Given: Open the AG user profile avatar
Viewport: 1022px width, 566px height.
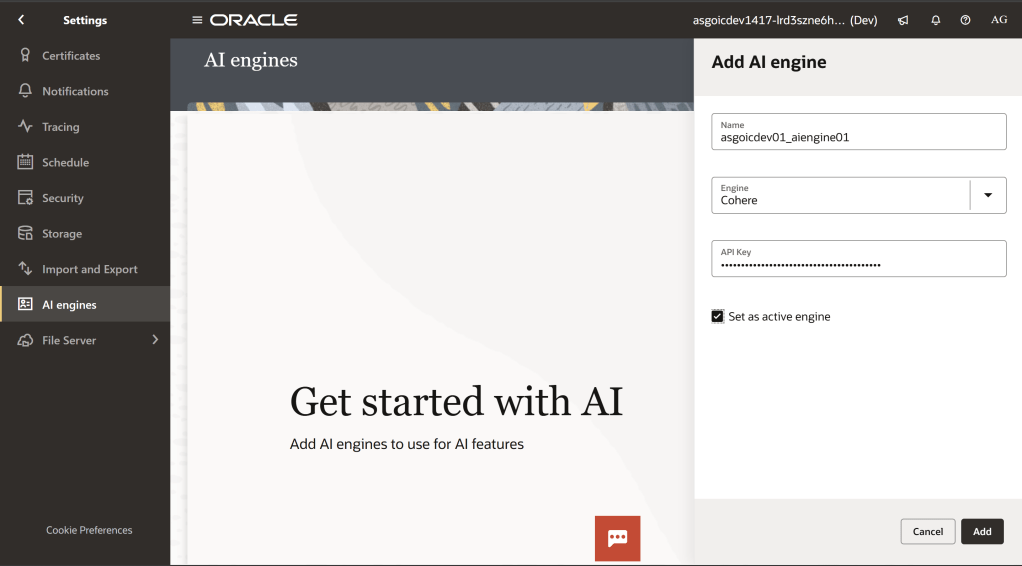Looking at the screenshot, I should pyautogui.click(x=998, y=20).
